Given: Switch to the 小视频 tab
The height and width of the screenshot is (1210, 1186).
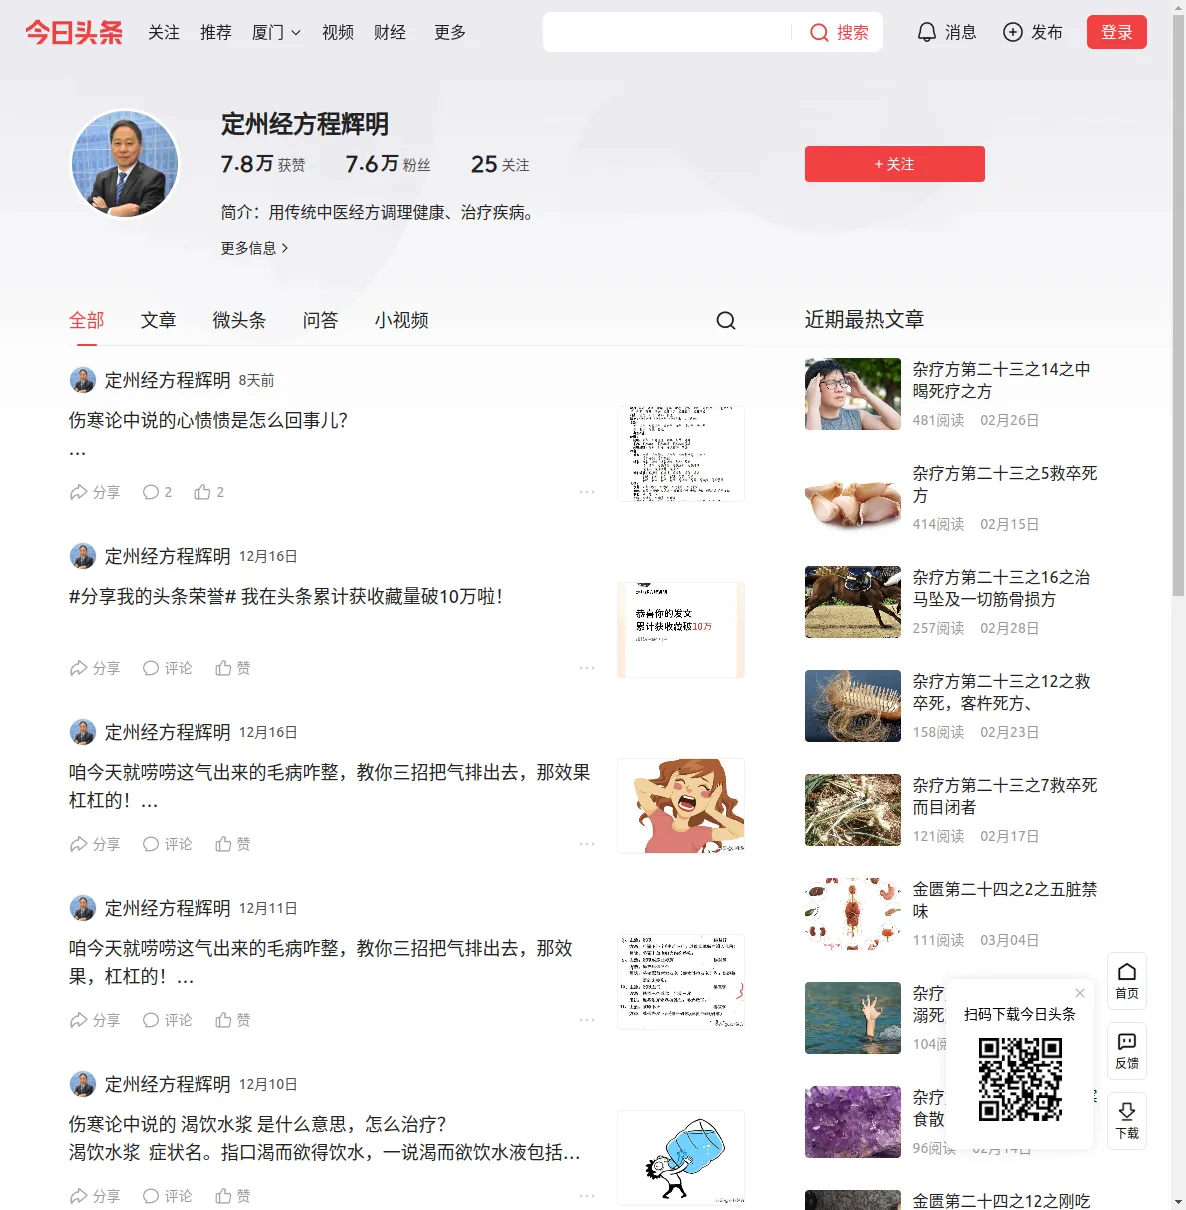Looking at the screenshot, I should click(x=402, y=320).
